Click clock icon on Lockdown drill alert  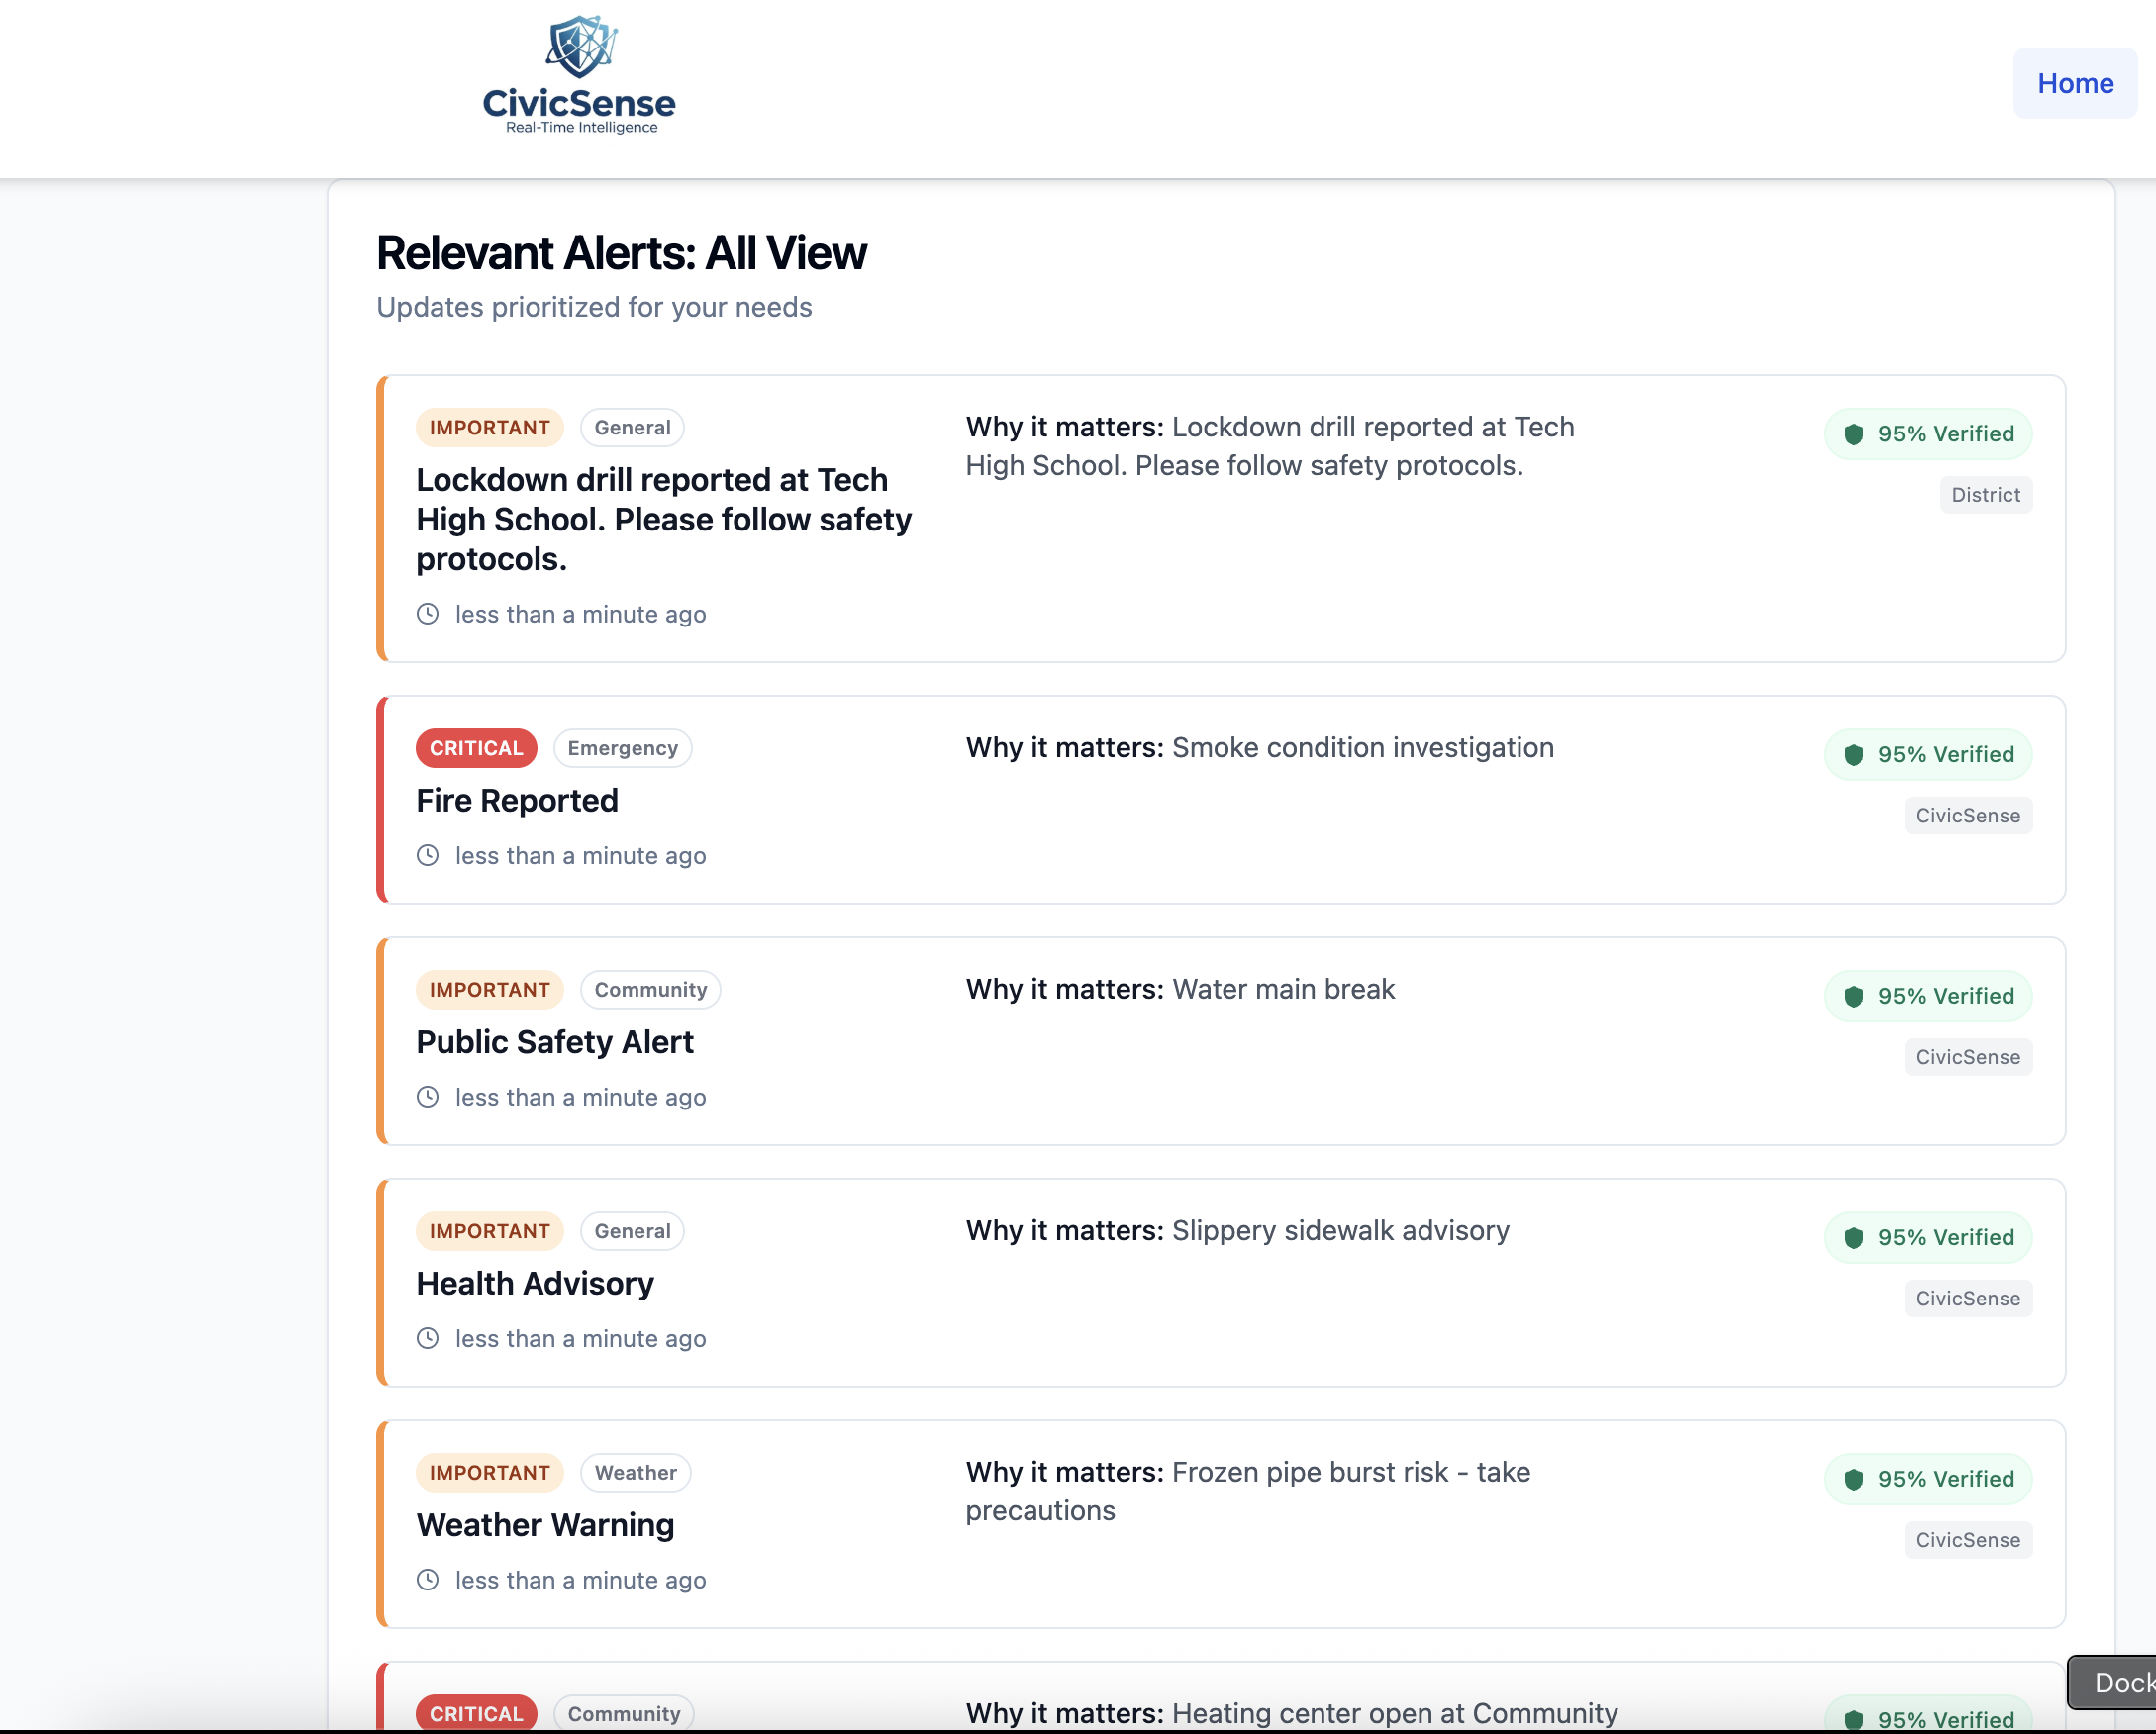click(428, 614)
